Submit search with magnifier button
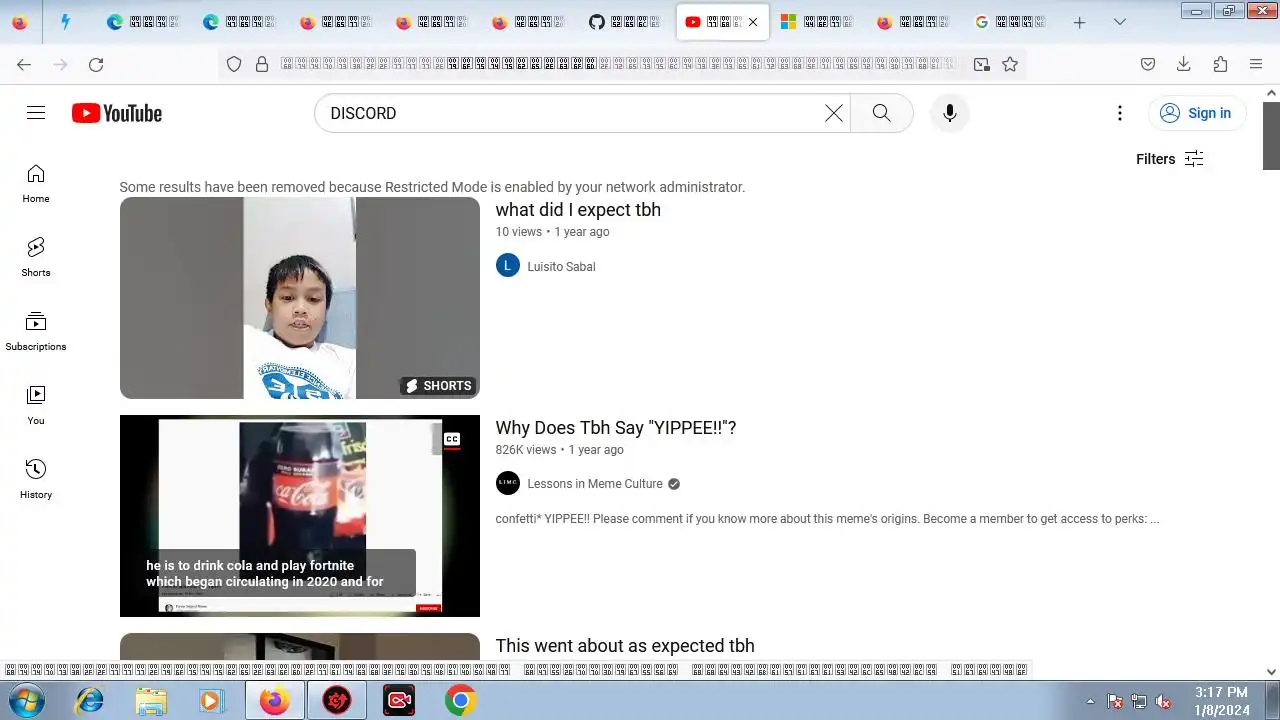This screenshot has width=1280, height=720. [x=881, y=113]
